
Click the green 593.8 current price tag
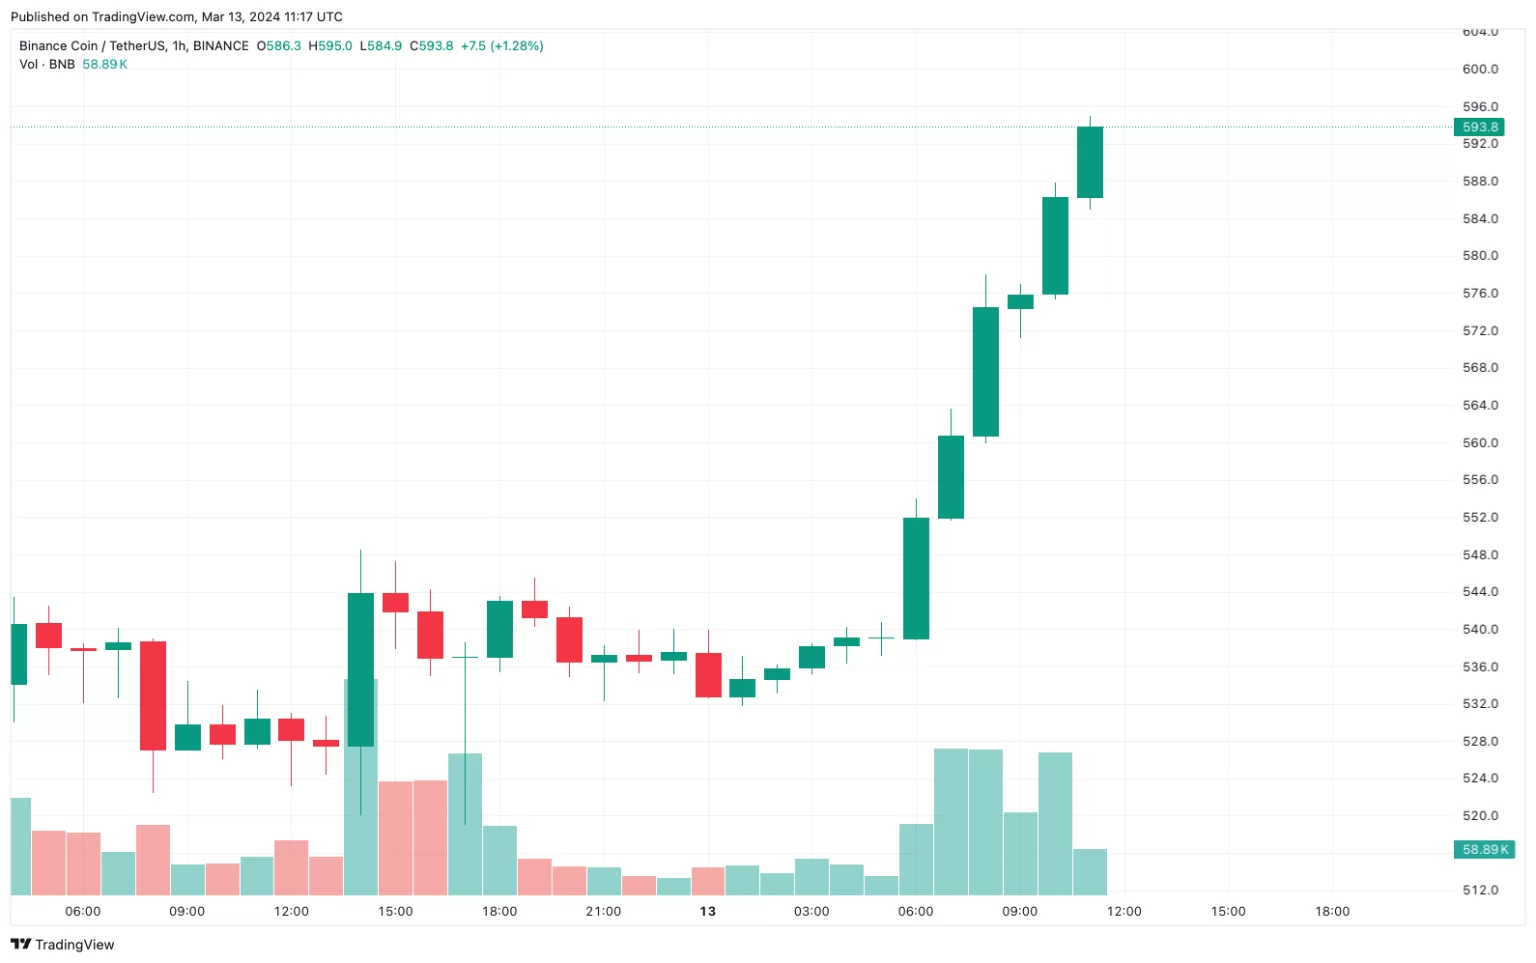(1479, 127)
